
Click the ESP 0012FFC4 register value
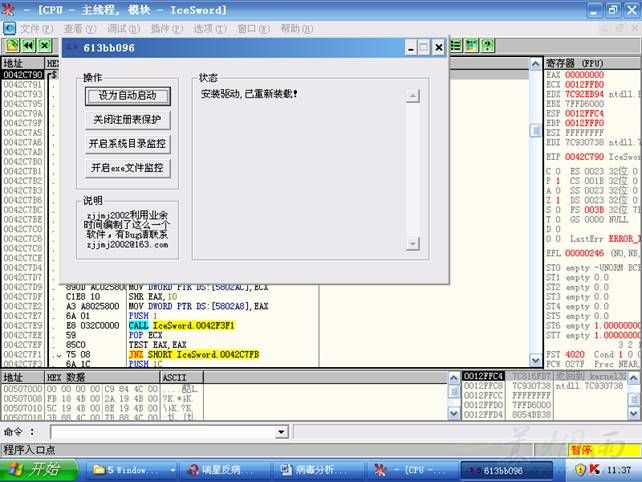click(x=584, y=113)
